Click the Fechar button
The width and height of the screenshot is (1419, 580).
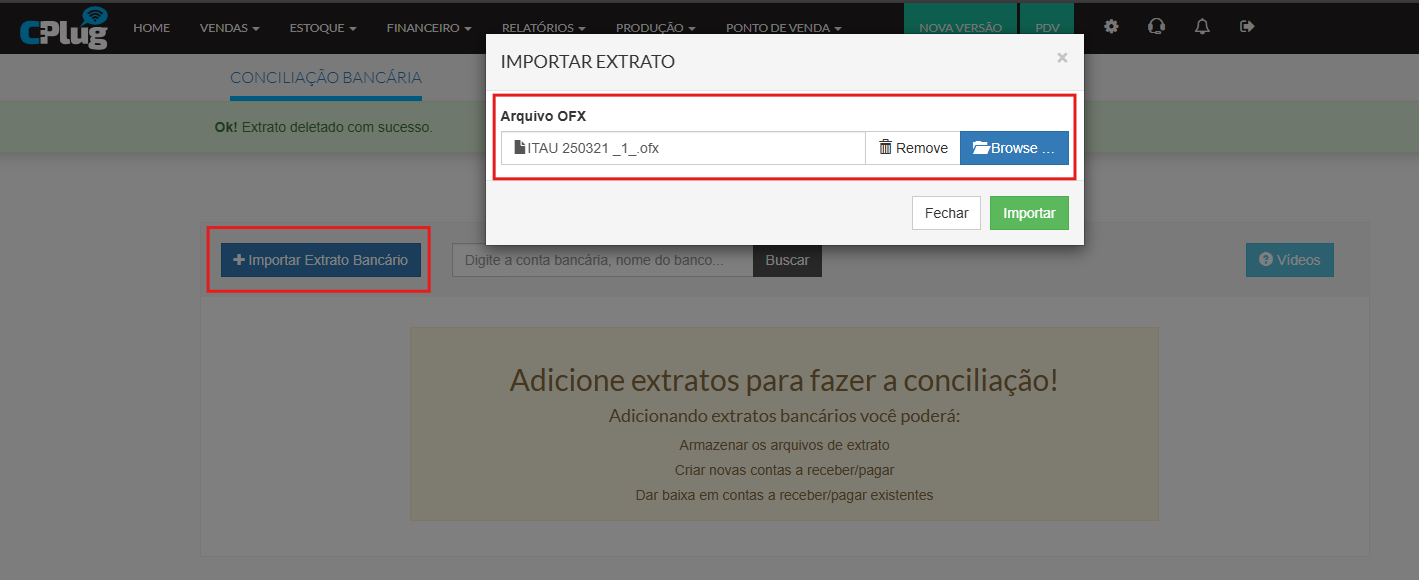click(946, 213)
